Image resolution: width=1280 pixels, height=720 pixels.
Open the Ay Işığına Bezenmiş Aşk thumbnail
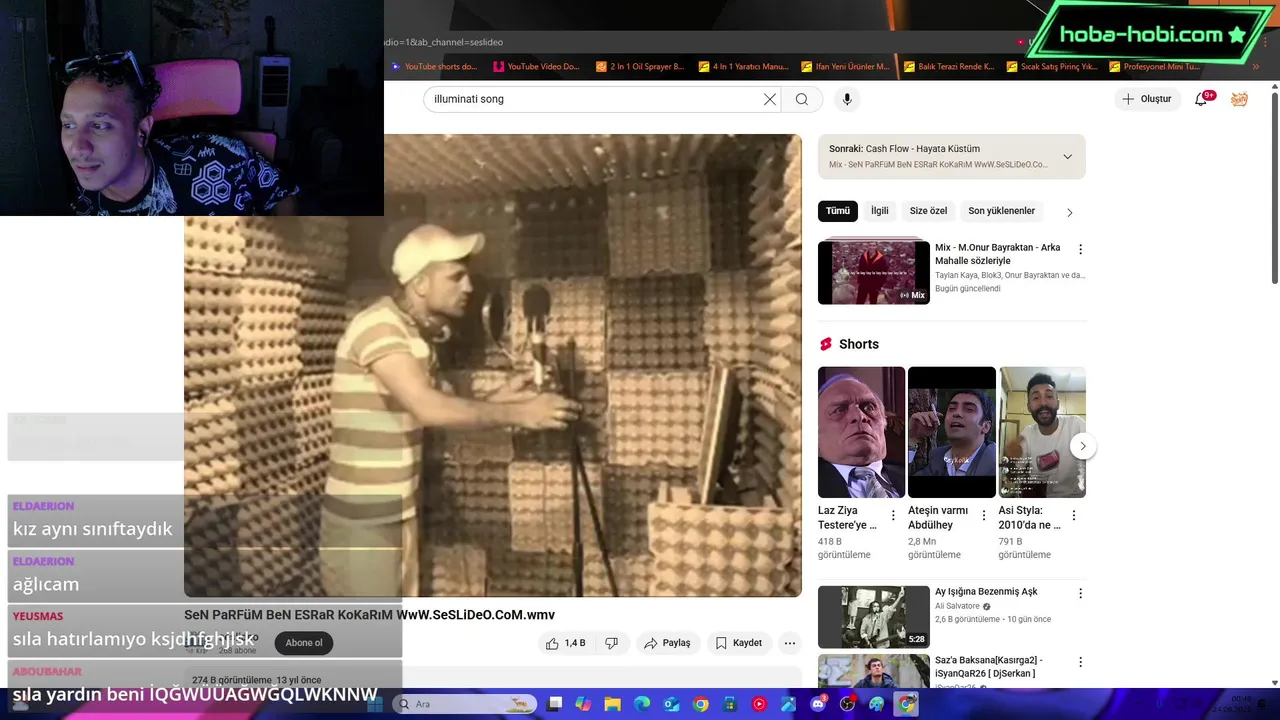point(874,617)
